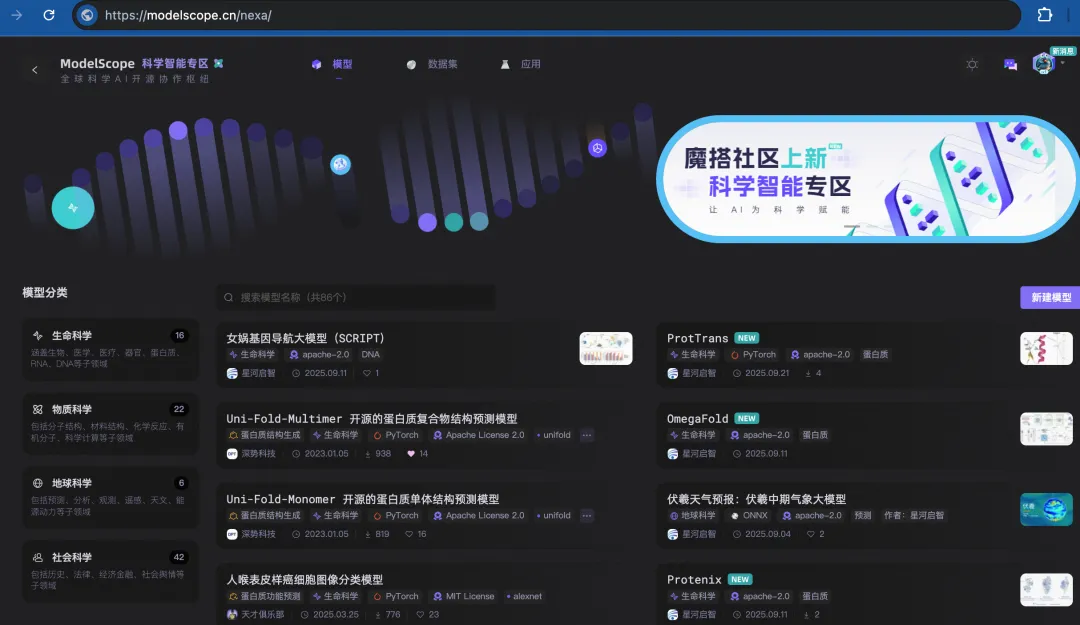Click the Protenix thumbnail image
The height and width of the screenshot is (625, 1080).
coord(1046,591)
